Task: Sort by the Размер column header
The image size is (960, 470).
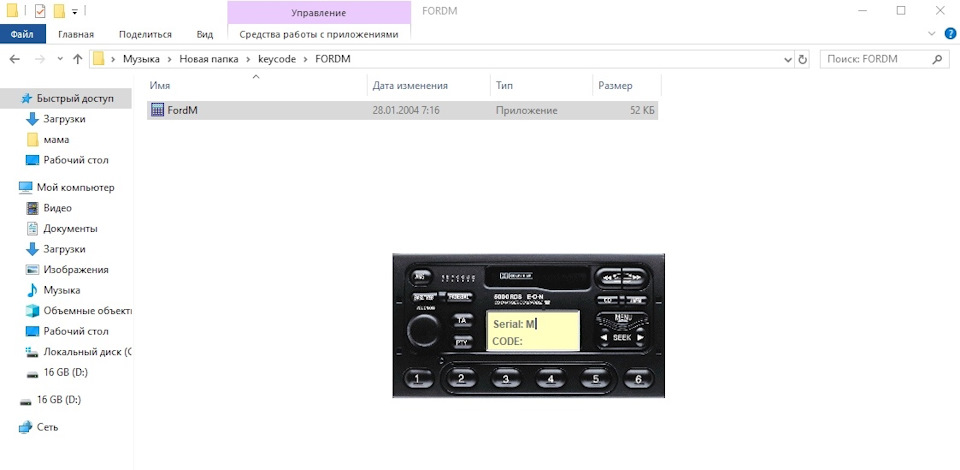Action: point(626,86)
